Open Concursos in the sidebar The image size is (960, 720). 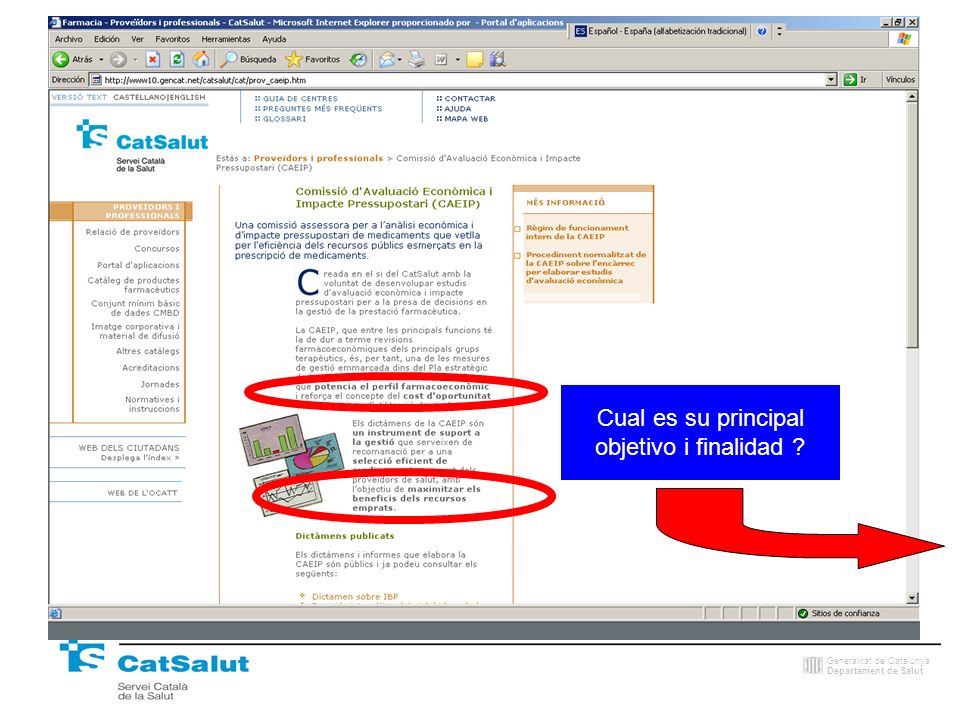(157, 249)
